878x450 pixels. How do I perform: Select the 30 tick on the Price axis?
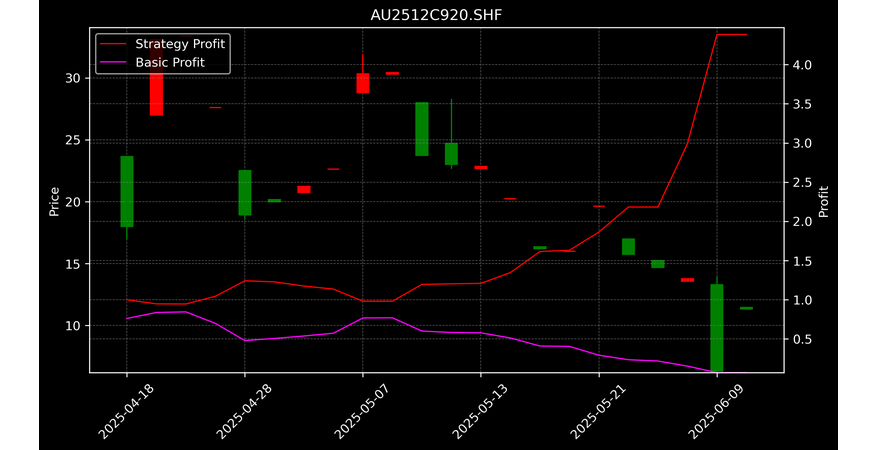(73, 78)
